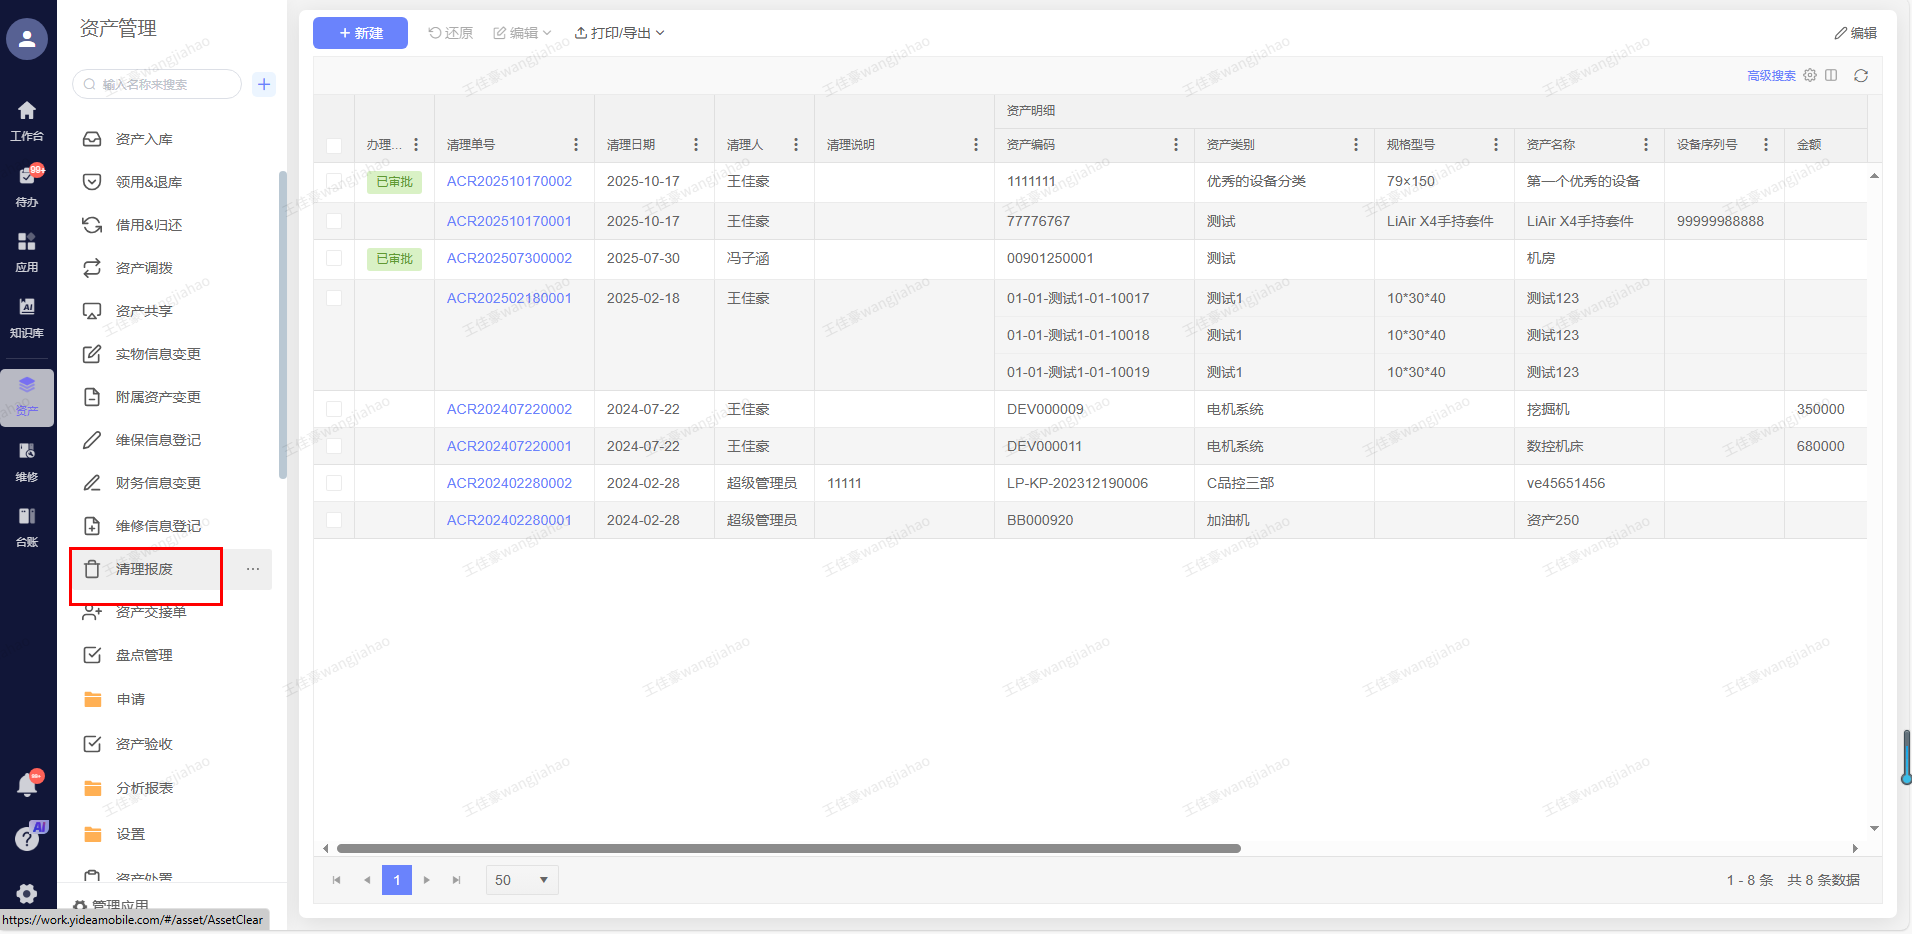The image size is (1912, 934).
Task: Open the 清理单号 column menu
Action: pyautogui.click(x=576, y=145)
